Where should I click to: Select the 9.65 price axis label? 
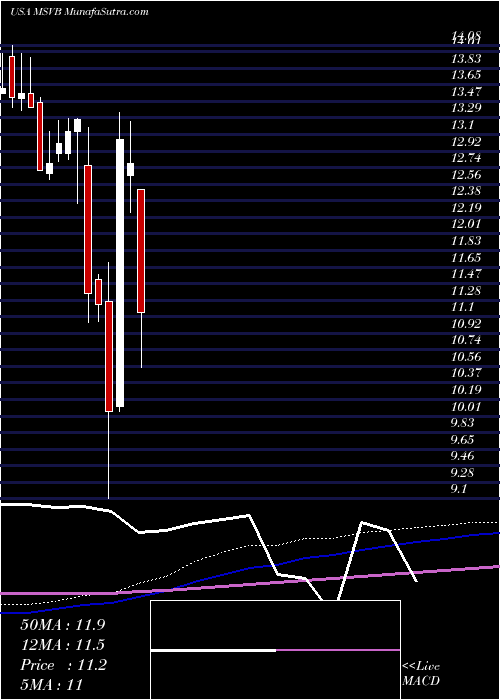[463, 440]
